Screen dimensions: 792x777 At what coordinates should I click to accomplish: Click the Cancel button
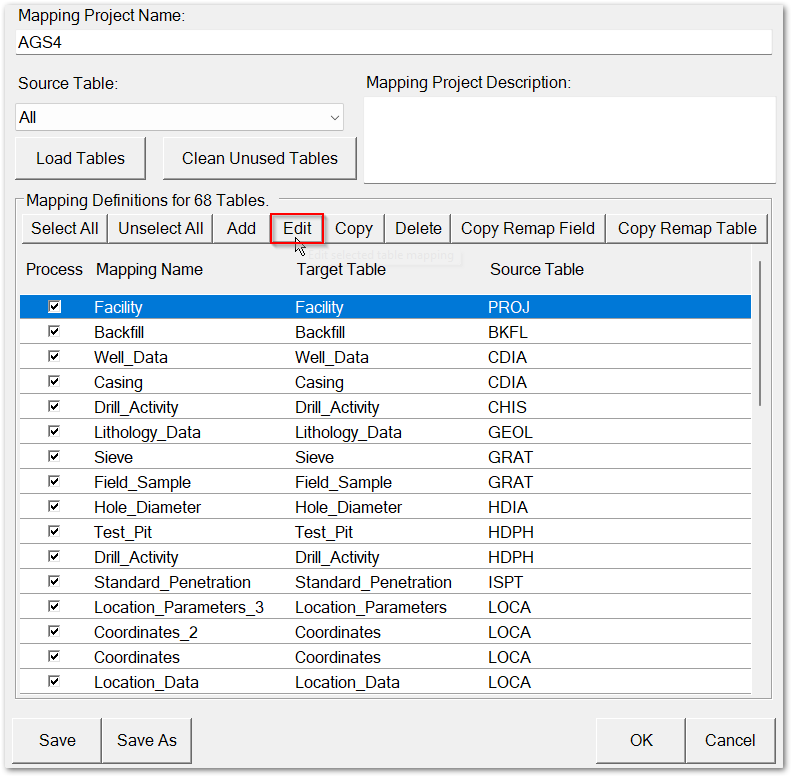click(730, 740)
